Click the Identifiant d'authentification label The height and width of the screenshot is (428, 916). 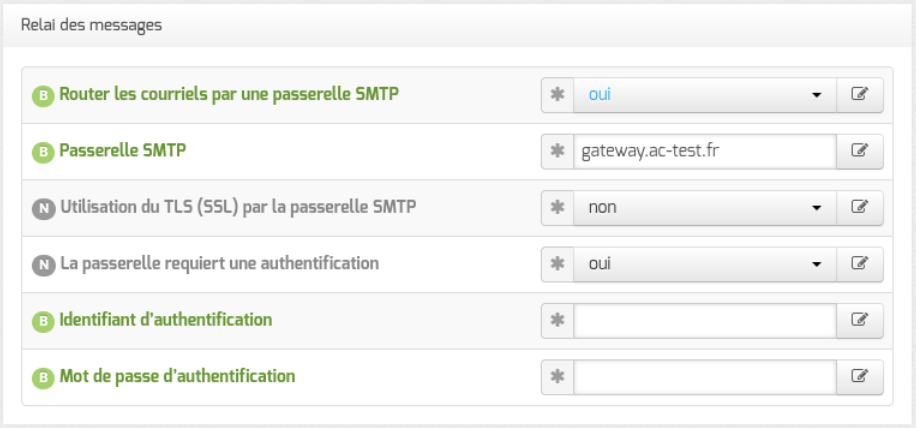coord(166,320)
